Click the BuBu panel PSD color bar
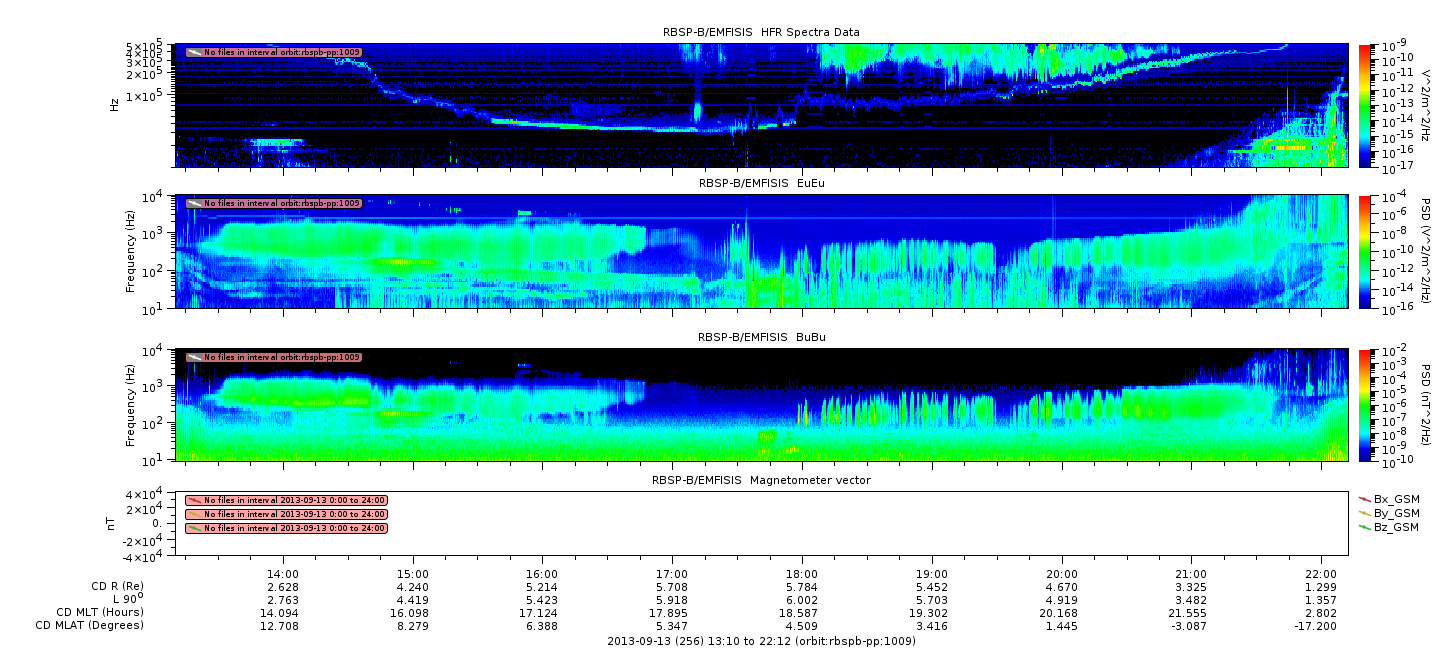The width and height of the screenshot is (1447, 658). pos(1365,405)
